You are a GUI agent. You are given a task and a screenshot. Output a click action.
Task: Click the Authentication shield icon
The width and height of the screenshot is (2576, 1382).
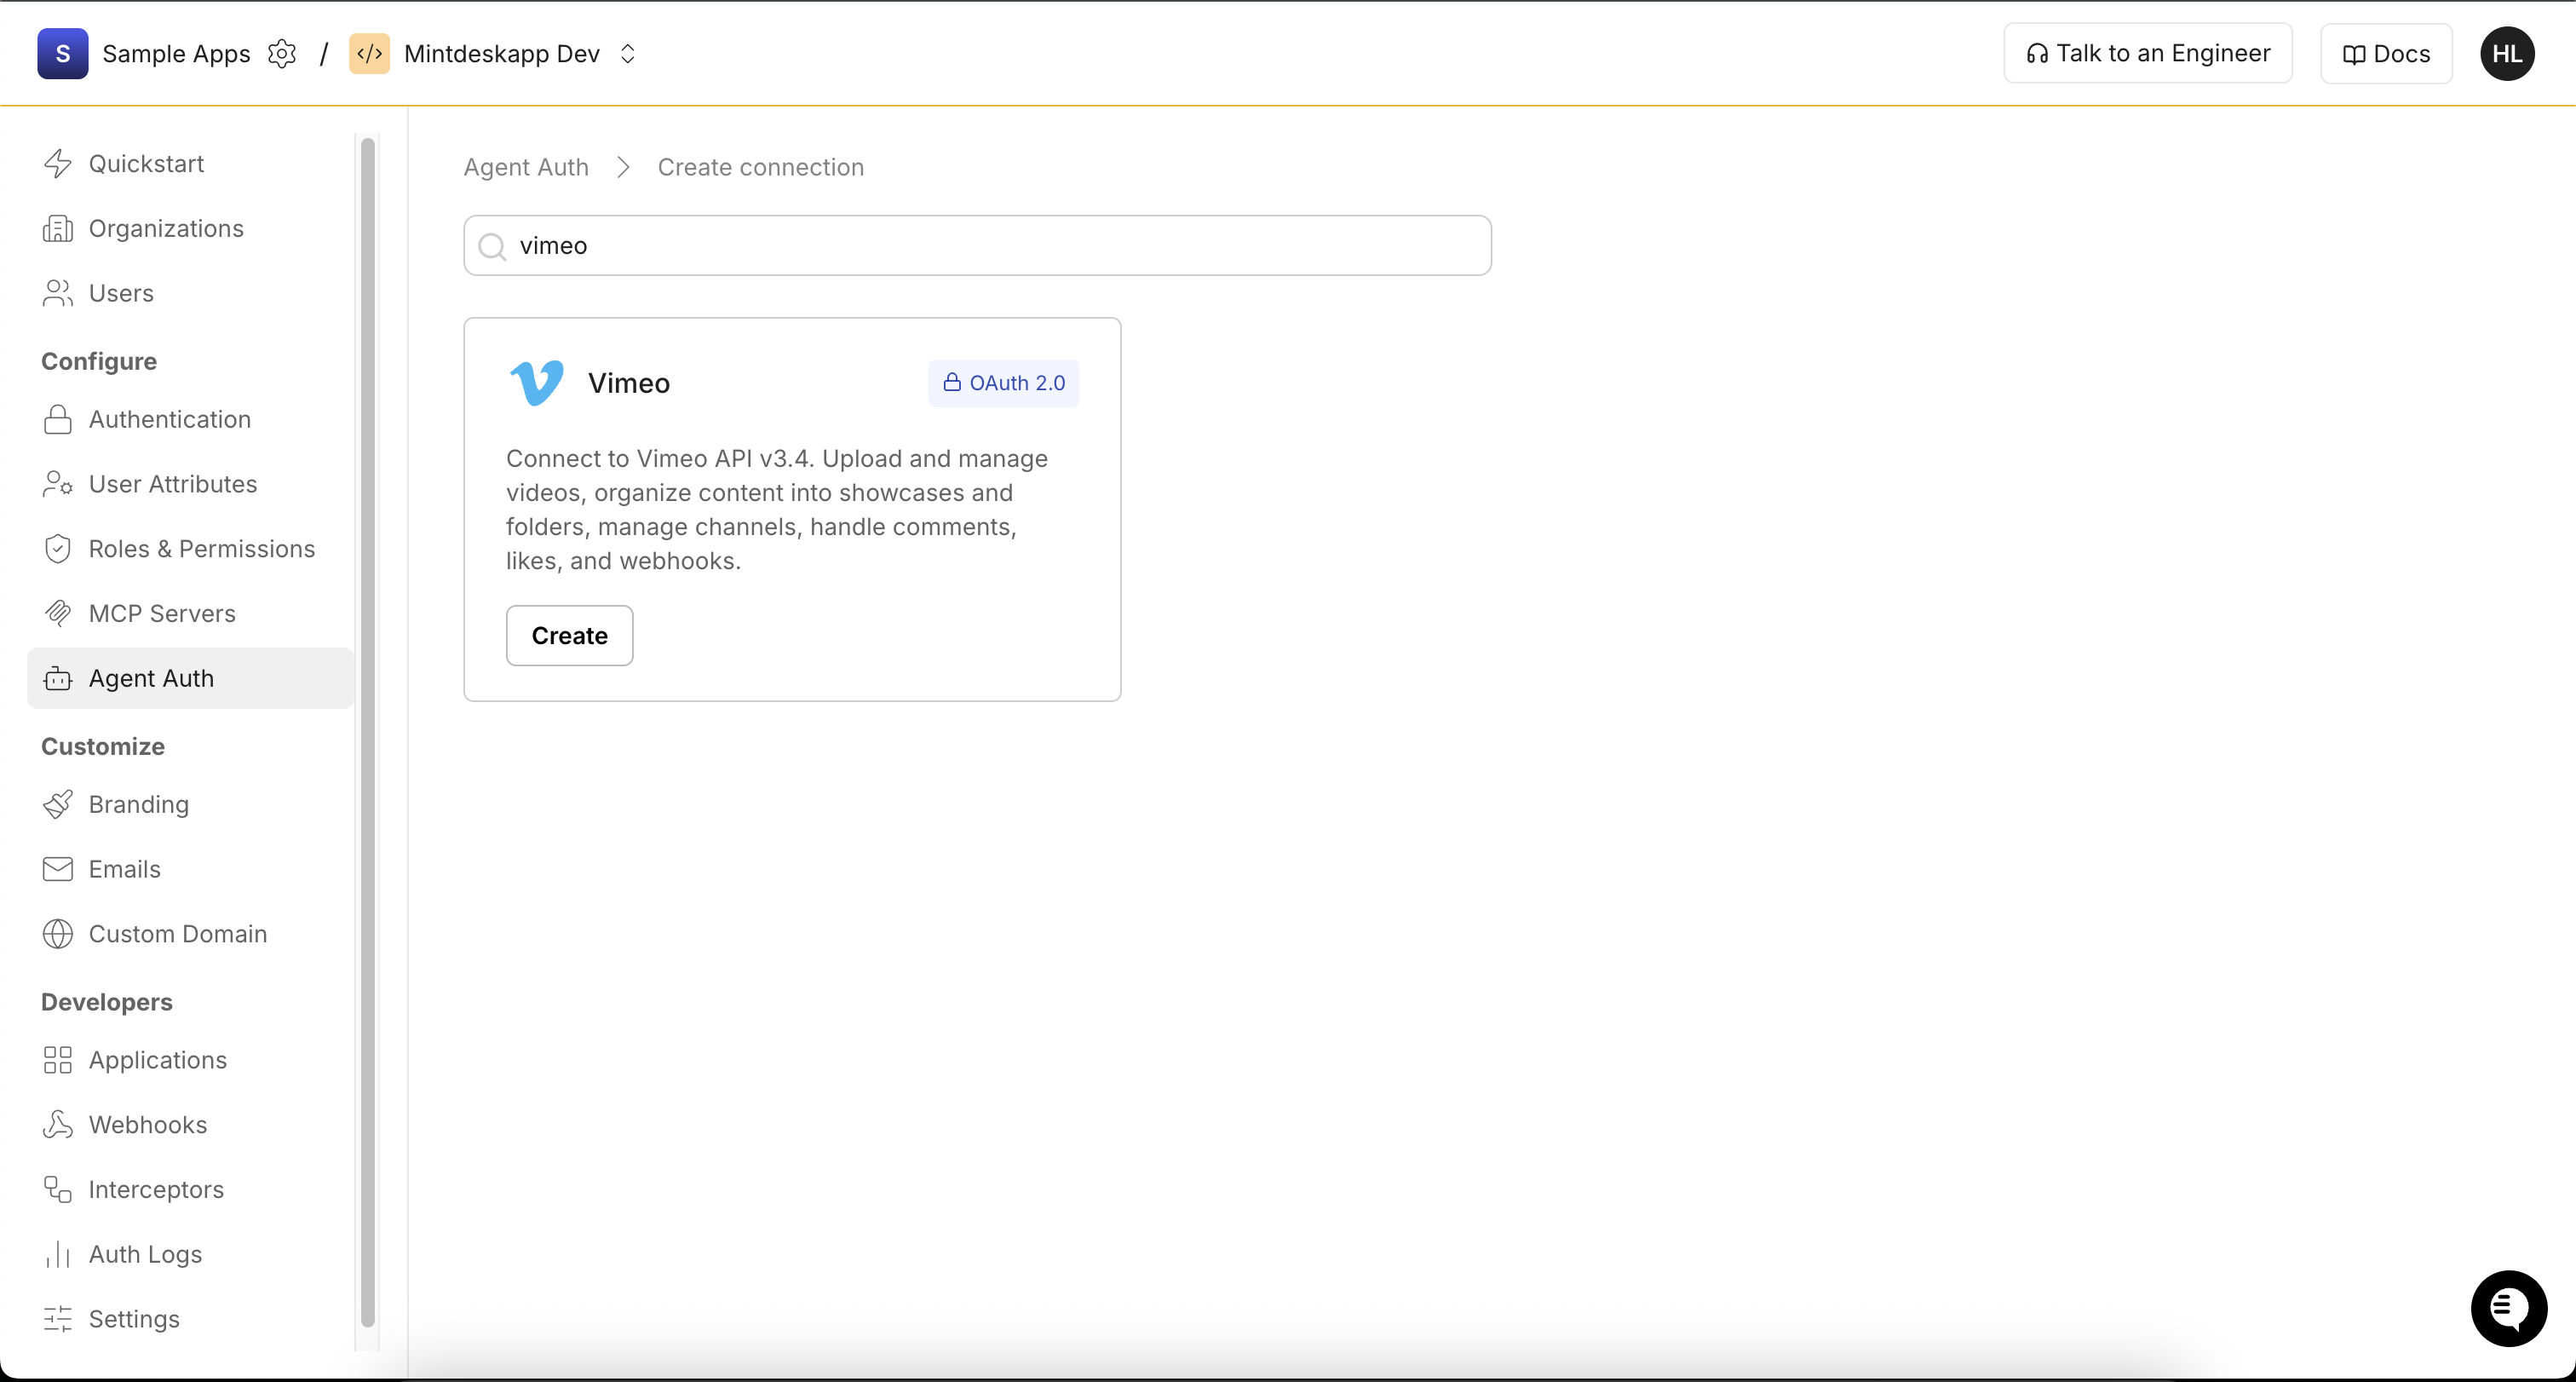pos(57,419)
